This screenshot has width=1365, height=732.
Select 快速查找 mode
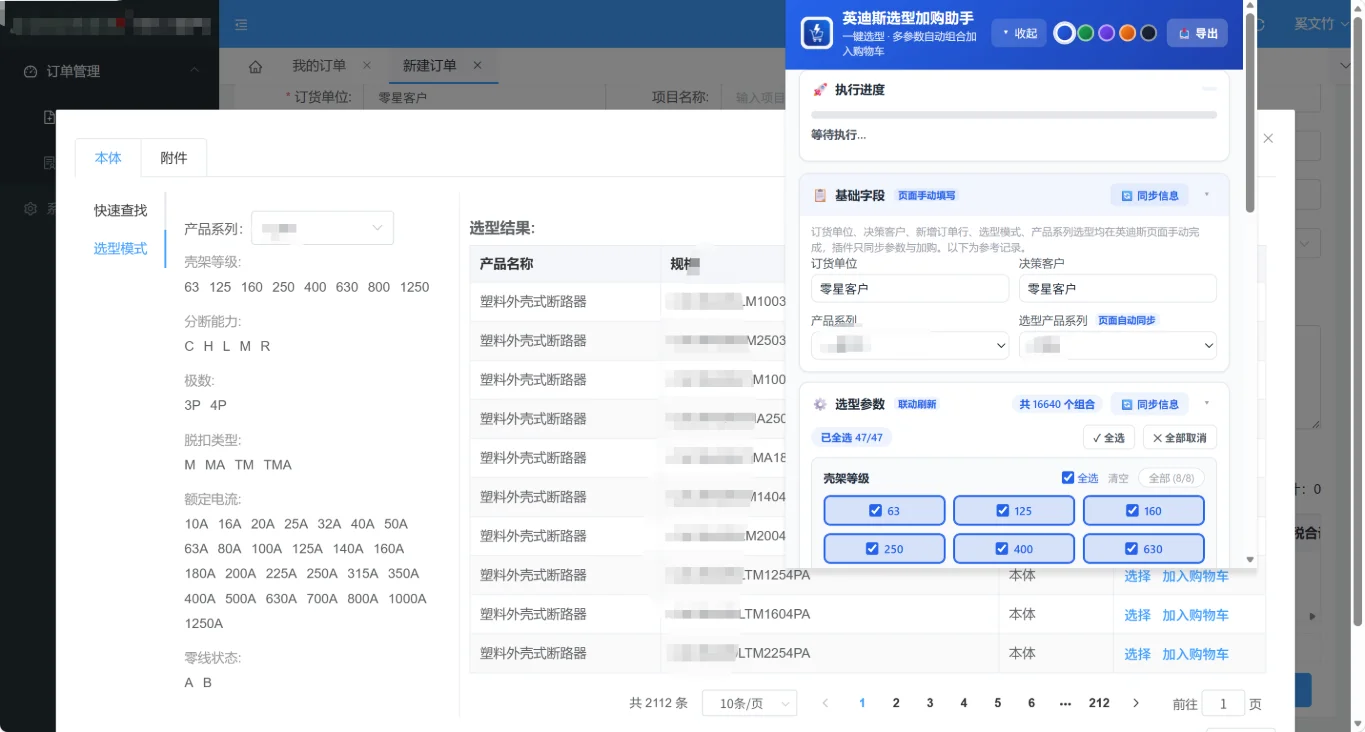(120, 210)
